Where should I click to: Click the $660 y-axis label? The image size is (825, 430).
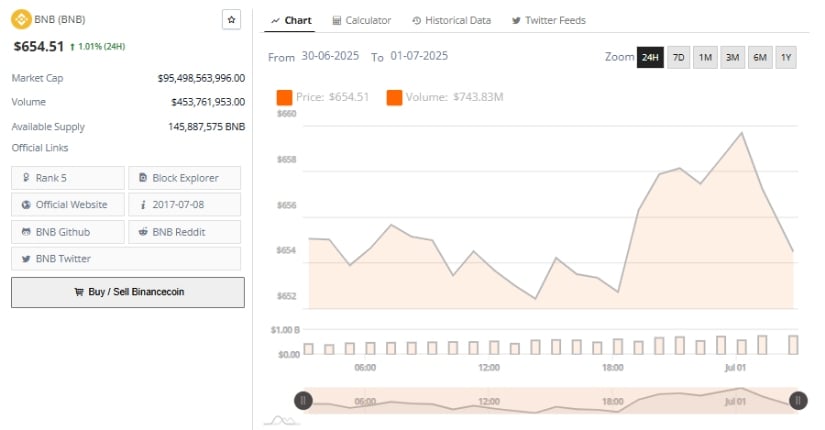pos(287,114)
